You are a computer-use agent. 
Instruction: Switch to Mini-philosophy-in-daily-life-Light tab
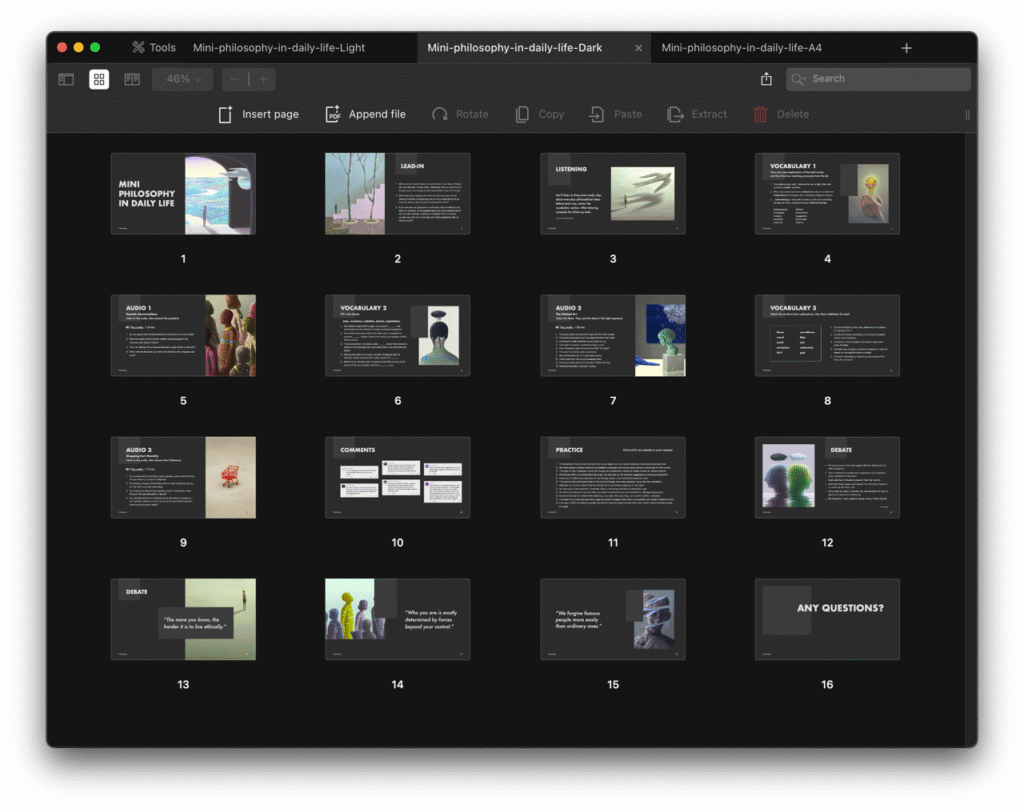click(x=279, y=47)
